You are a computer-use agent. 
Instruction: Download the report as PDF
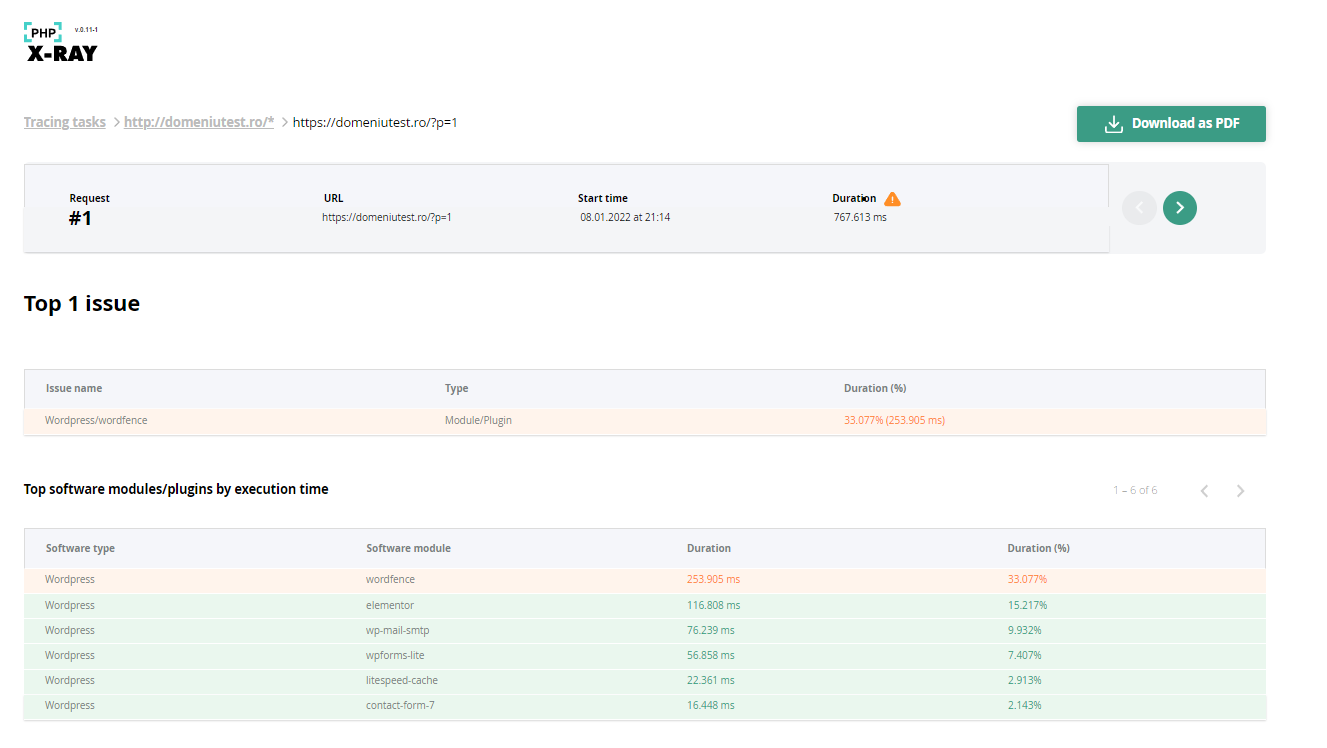[x=1171, y=124]
